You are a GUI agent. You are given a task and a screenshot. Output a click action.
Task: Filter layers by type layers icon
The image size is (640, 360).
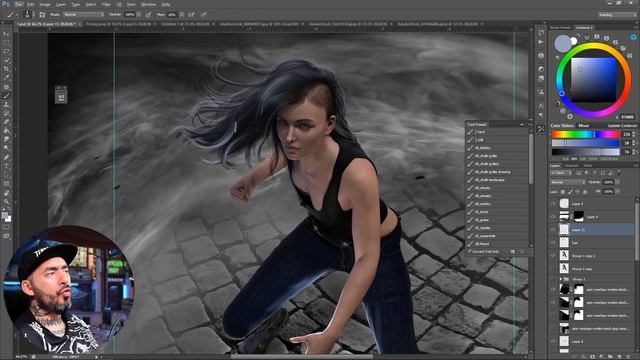click(595, 173)
